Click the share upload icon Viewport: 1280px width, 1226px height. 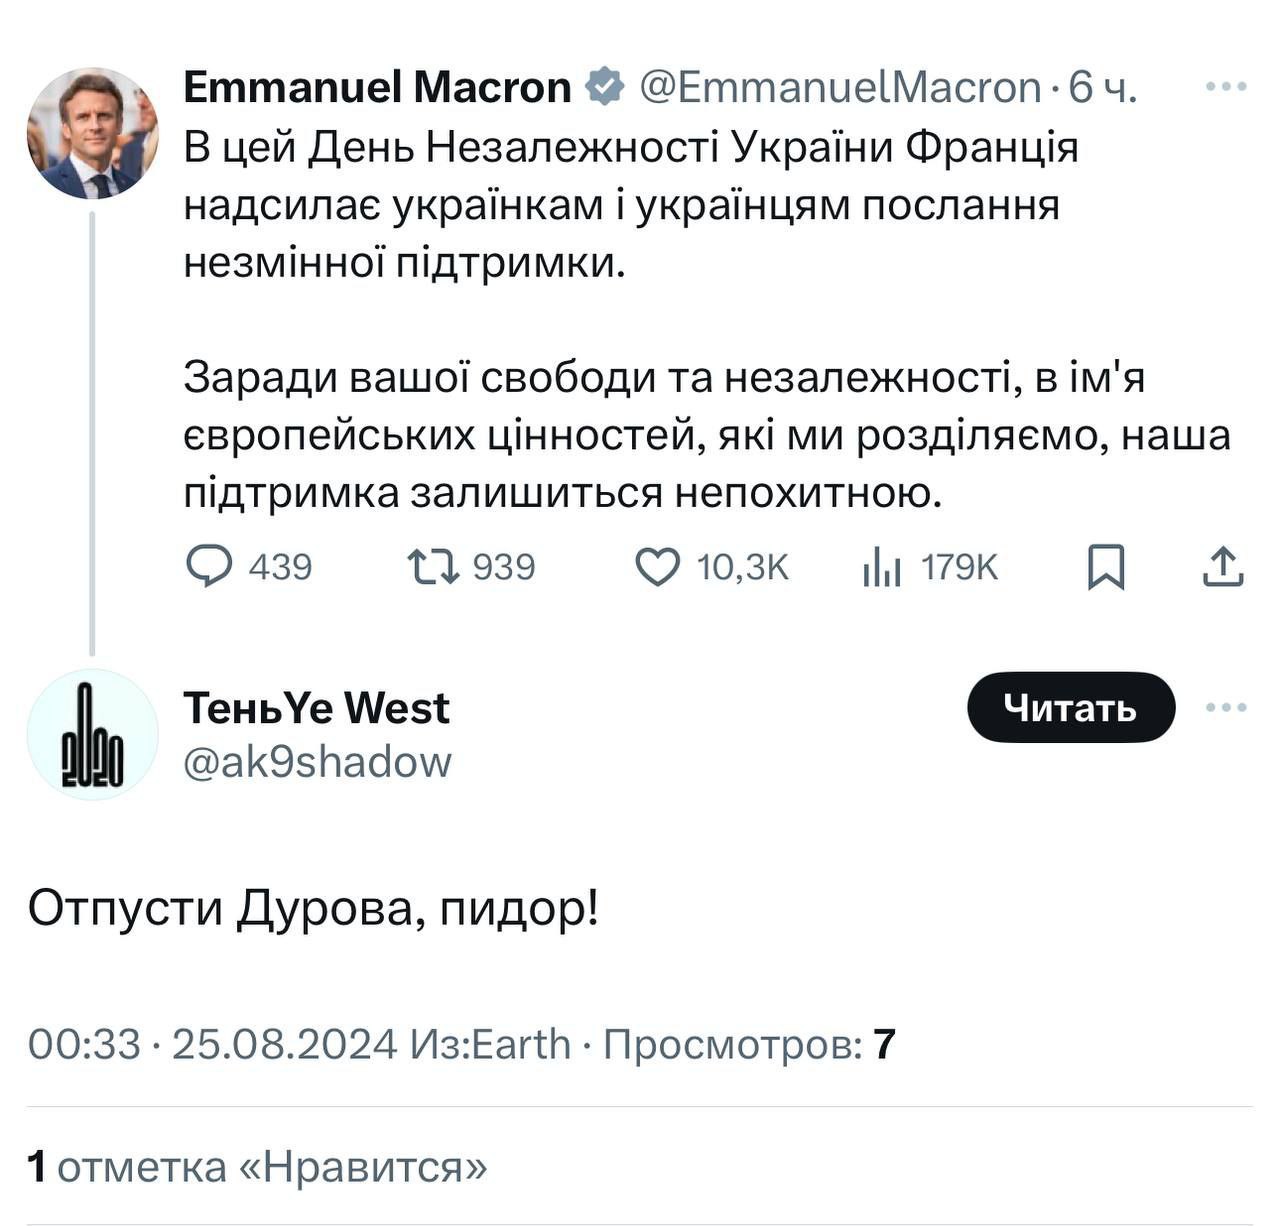point(1221,567)
